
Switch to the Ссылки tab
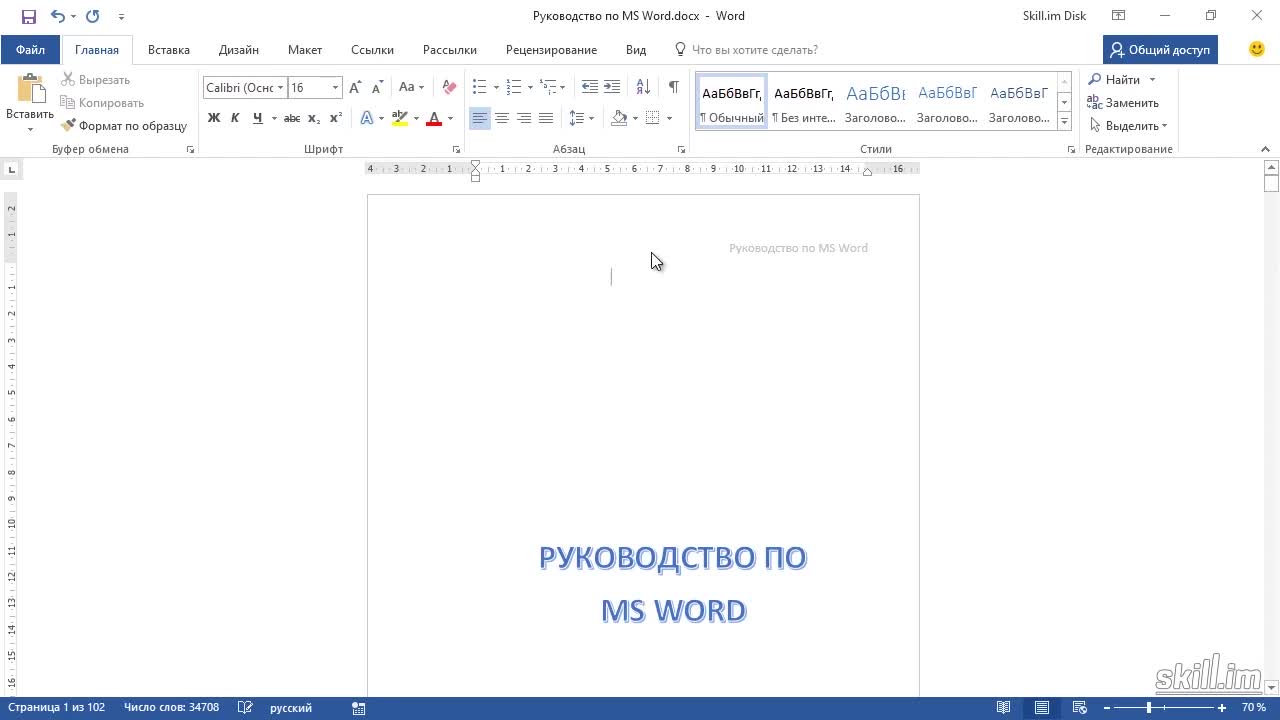[x=372, y=49]
